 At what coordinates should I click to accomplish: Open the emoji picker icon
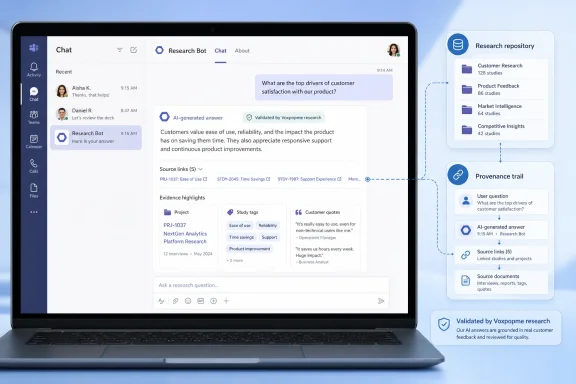point(188,301)
